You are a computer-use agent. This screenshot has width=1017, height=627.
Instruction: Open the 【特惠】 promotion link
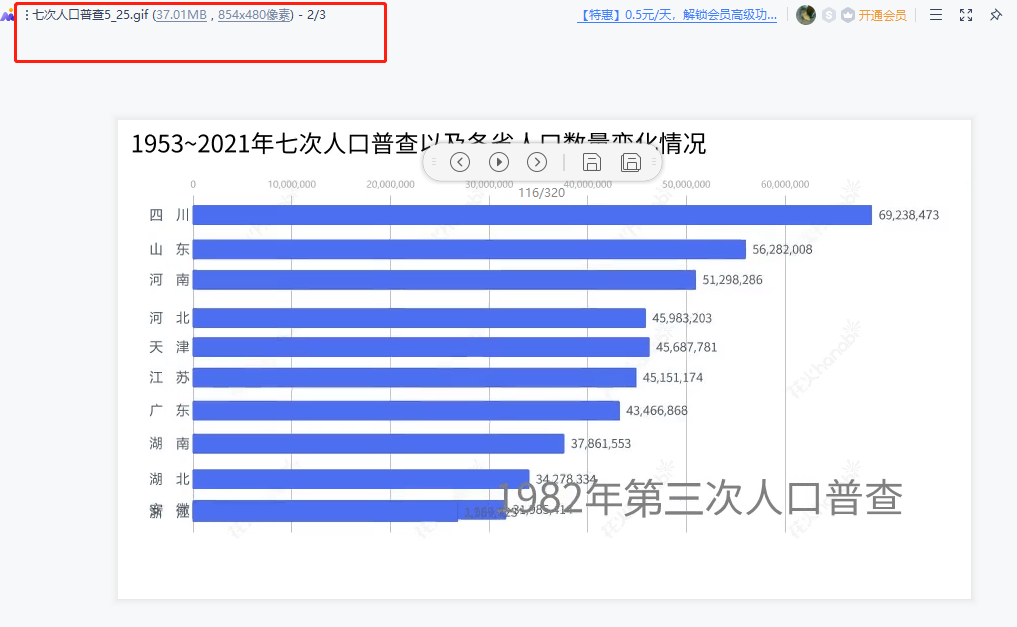[x=677, y=15]
